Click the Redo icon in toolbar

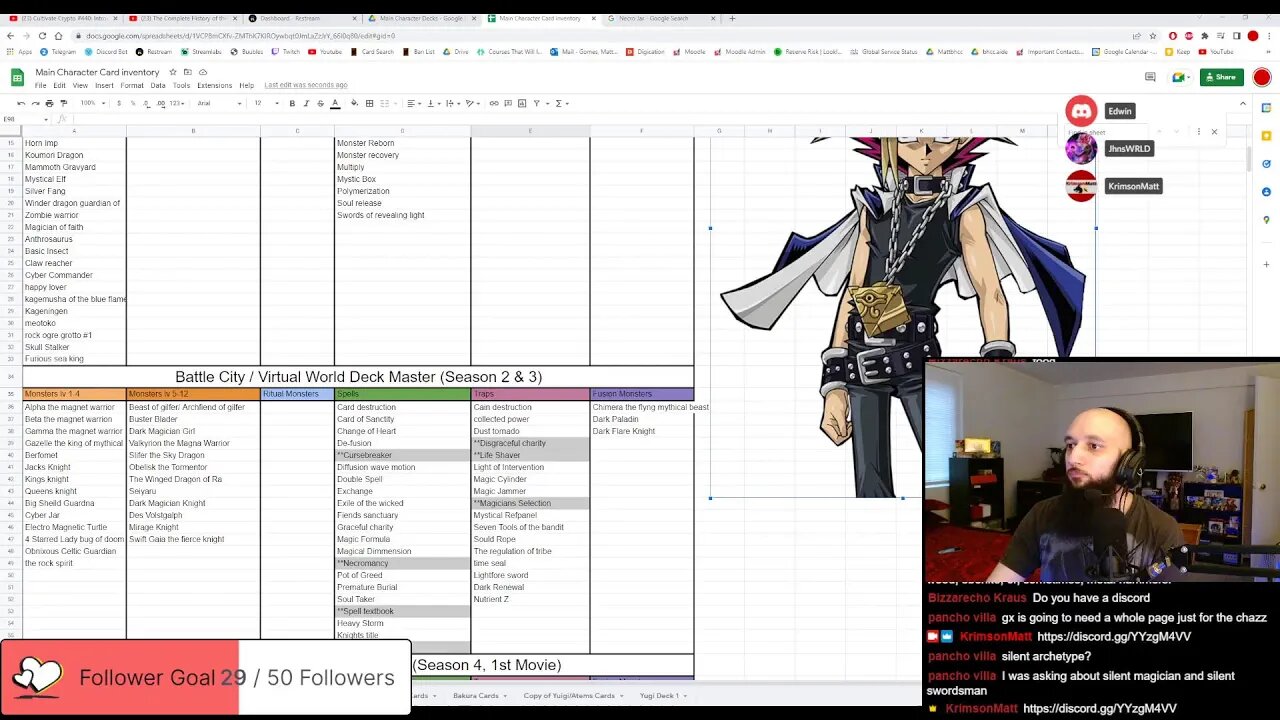[35, 103]
